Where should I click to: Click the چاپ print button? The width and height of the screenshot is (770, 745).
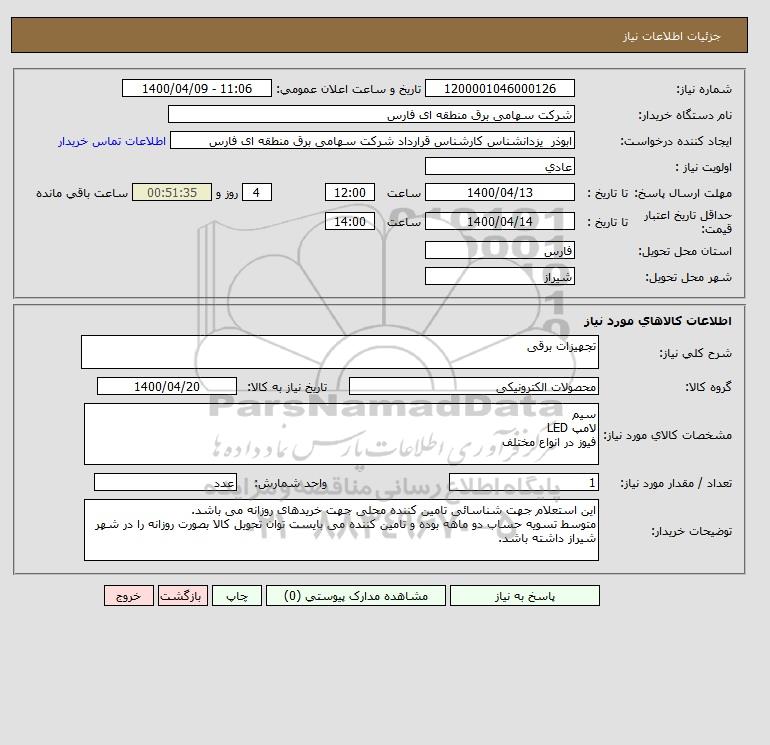[x=237, y=595]
